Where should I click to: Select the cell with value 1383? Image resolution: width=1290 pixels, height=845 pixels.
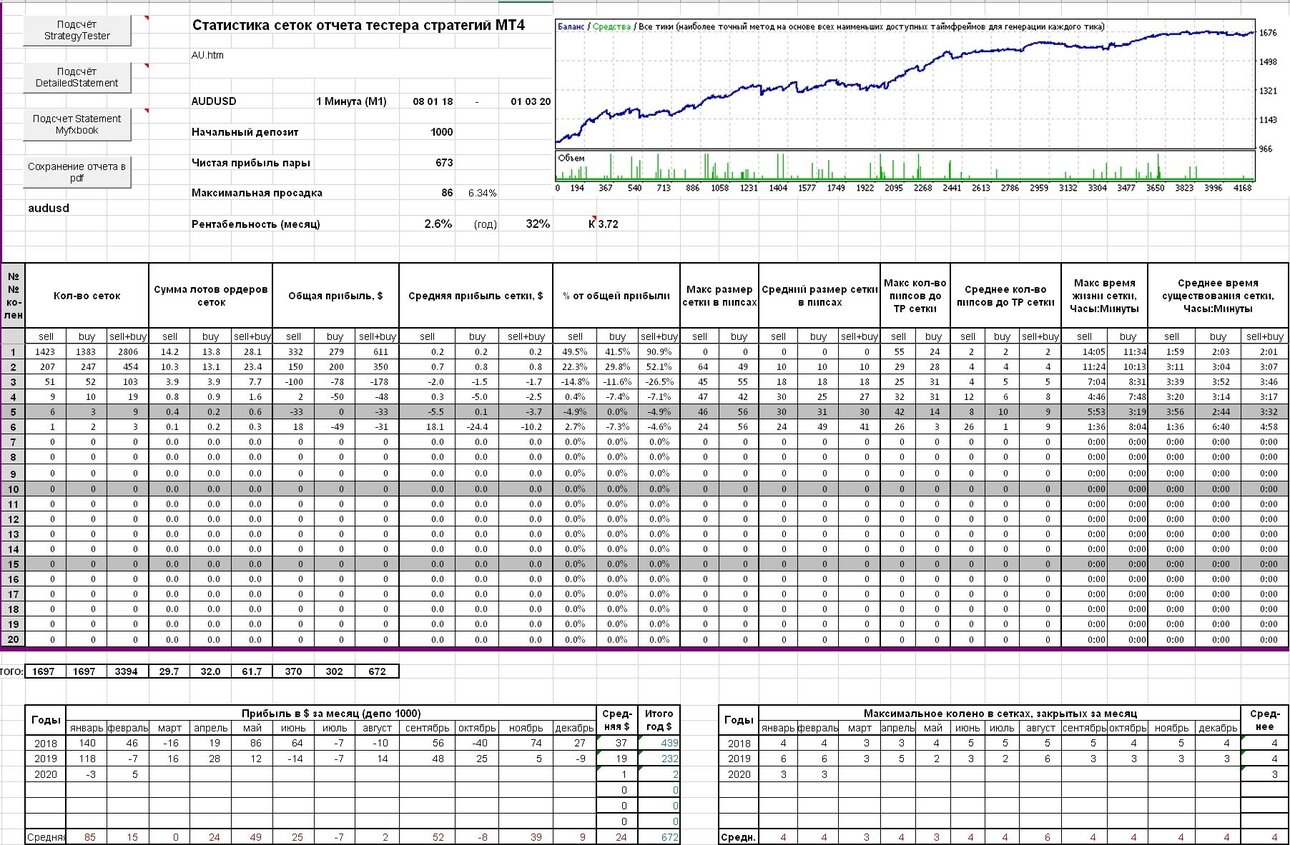tap(86, 352)
